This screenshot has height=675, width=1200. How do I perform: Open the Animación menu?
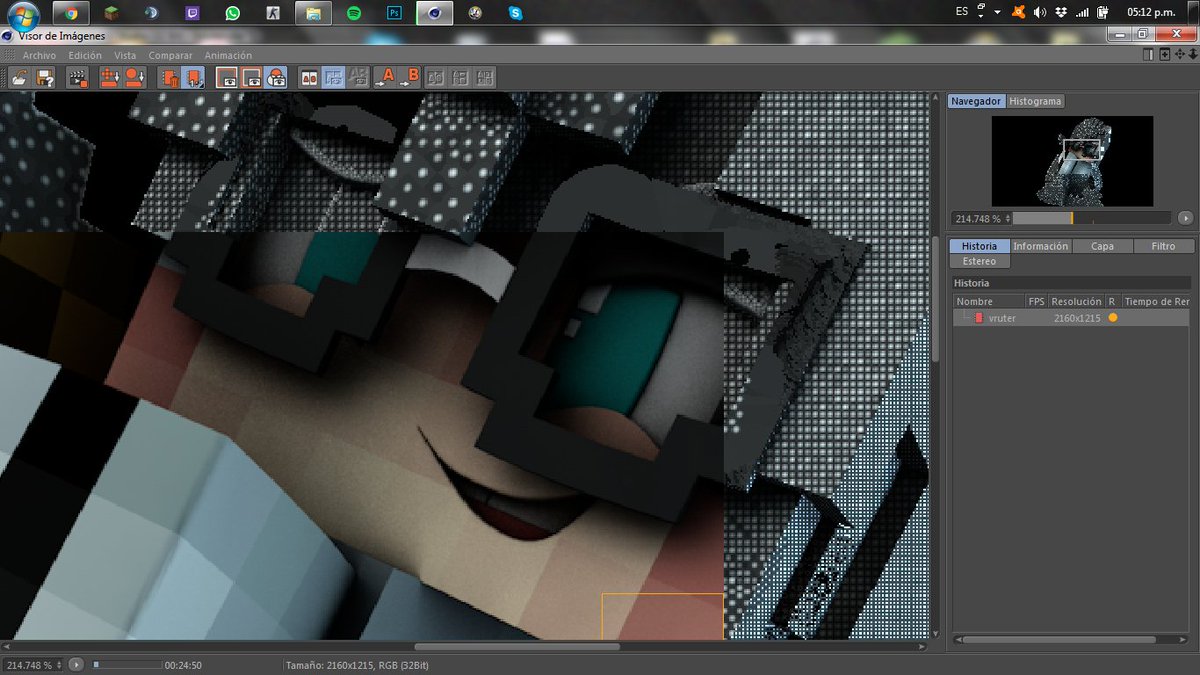[x=228, y=55]
